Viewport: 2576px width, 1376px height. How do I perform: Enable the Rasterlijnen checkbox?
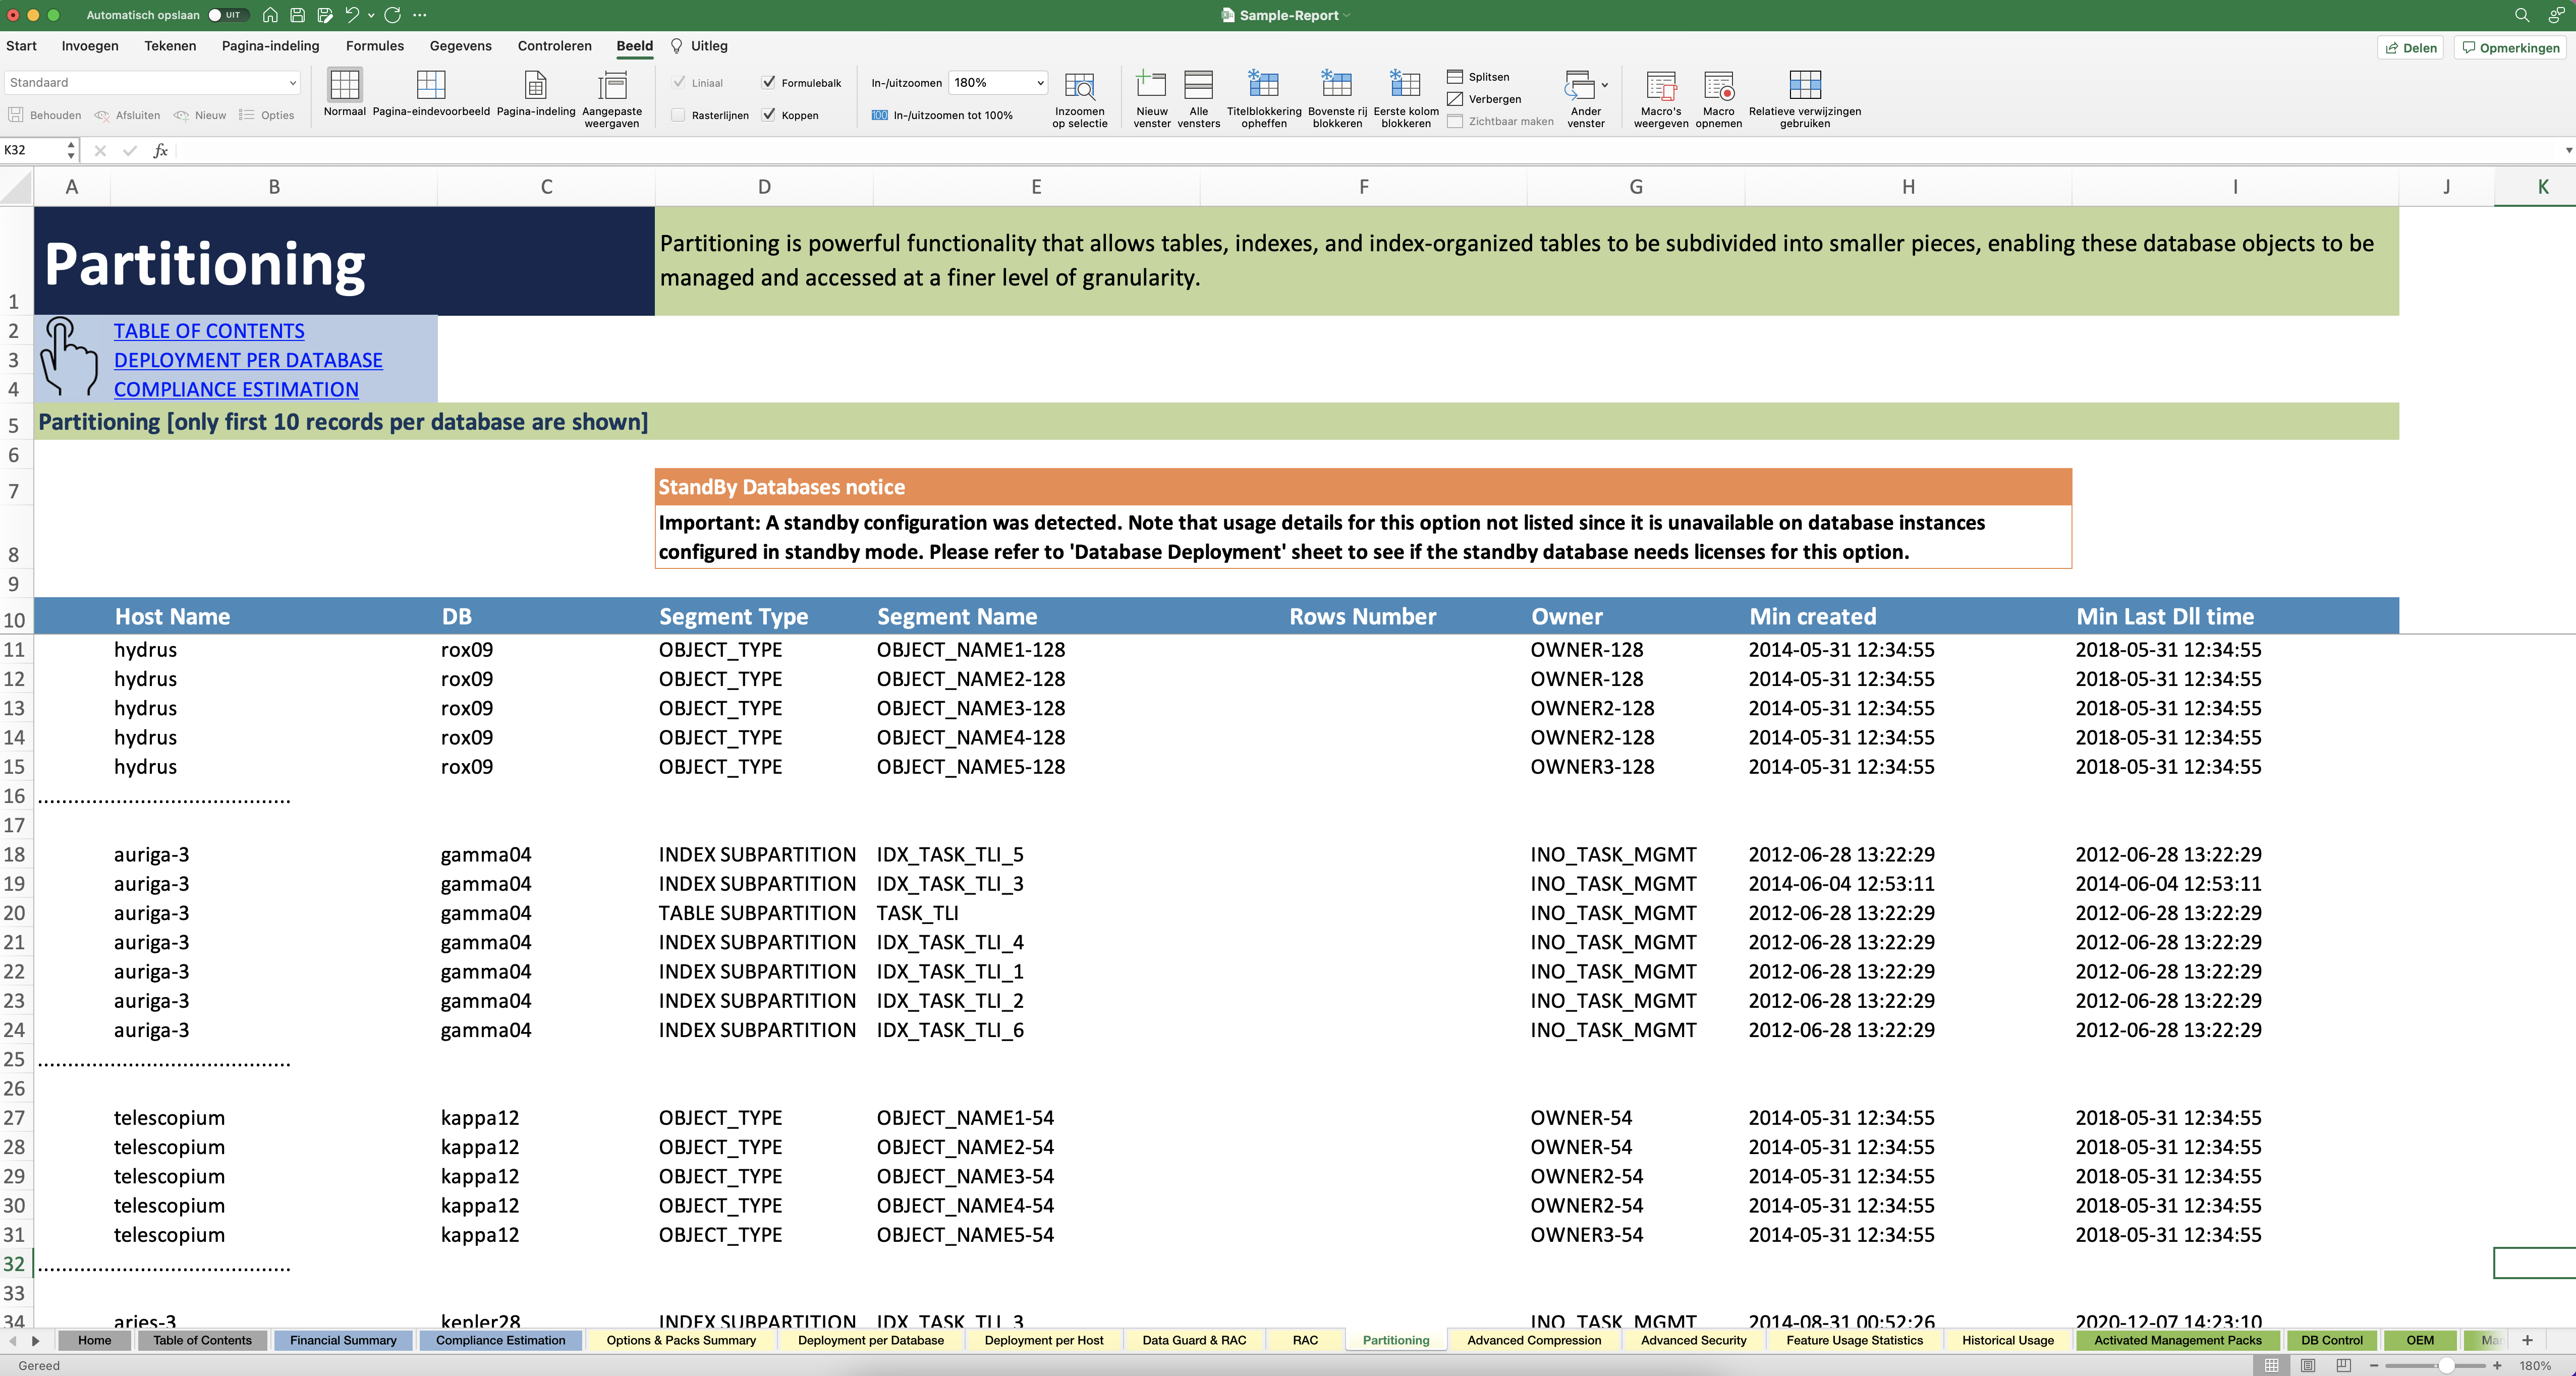pyautogui.click(x=678, y=115)
